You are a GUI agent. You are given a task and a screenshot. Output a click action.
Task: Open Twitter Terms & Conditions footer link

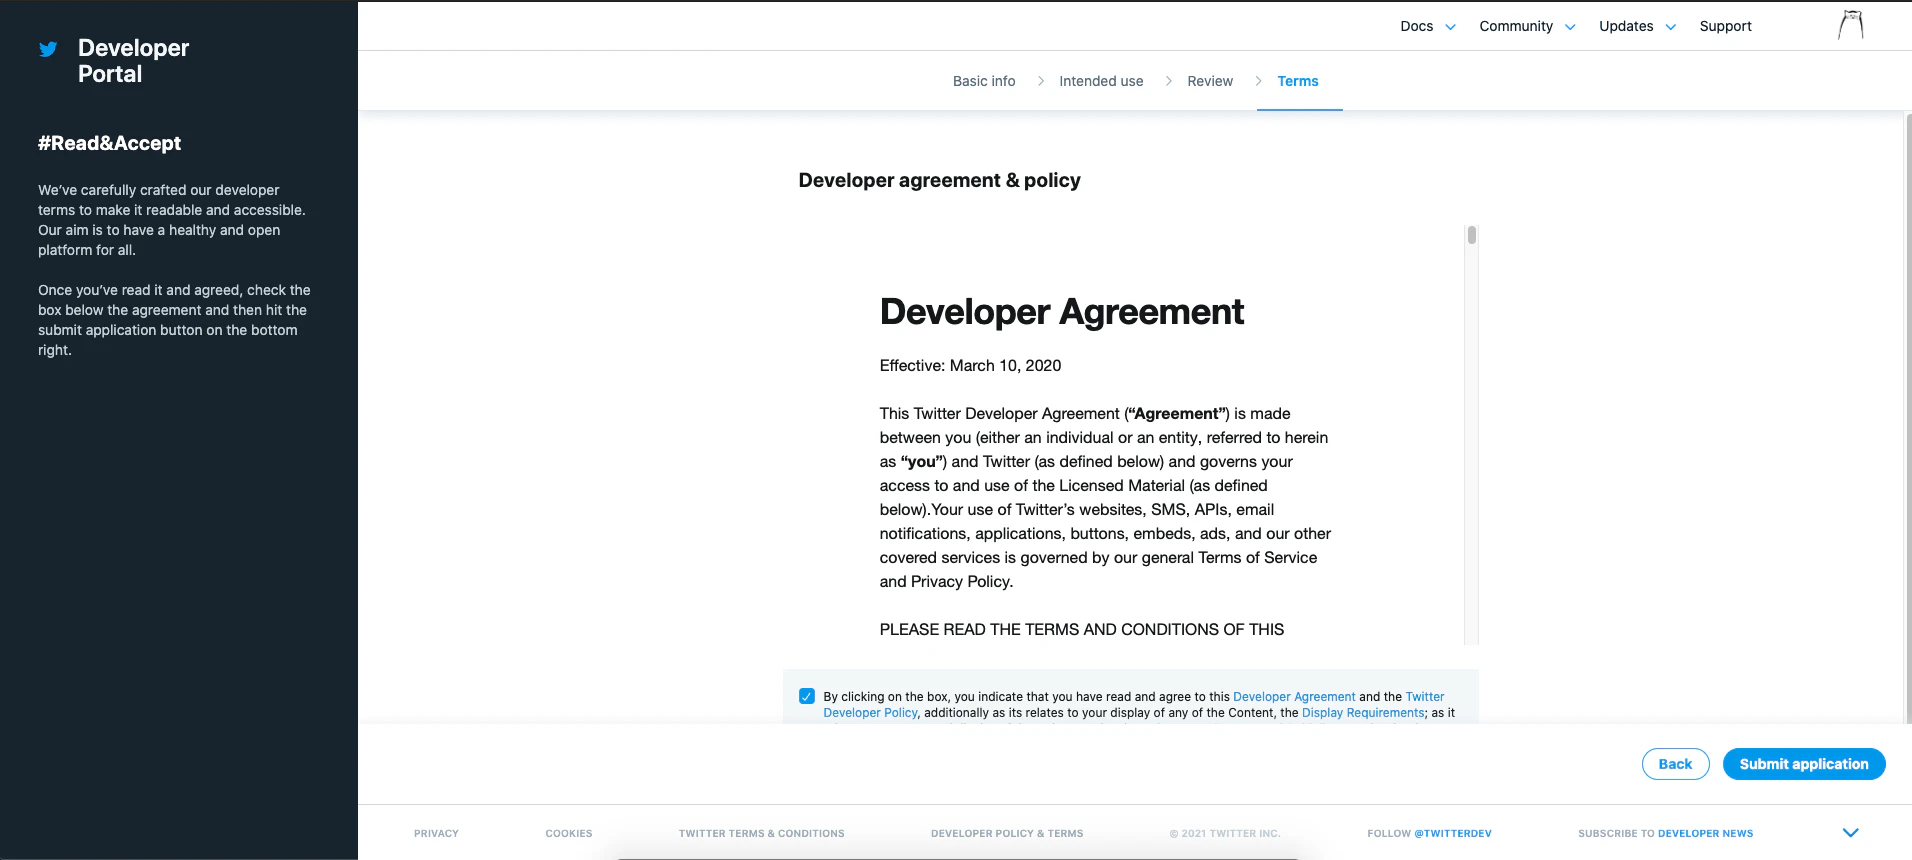(761, 833)
